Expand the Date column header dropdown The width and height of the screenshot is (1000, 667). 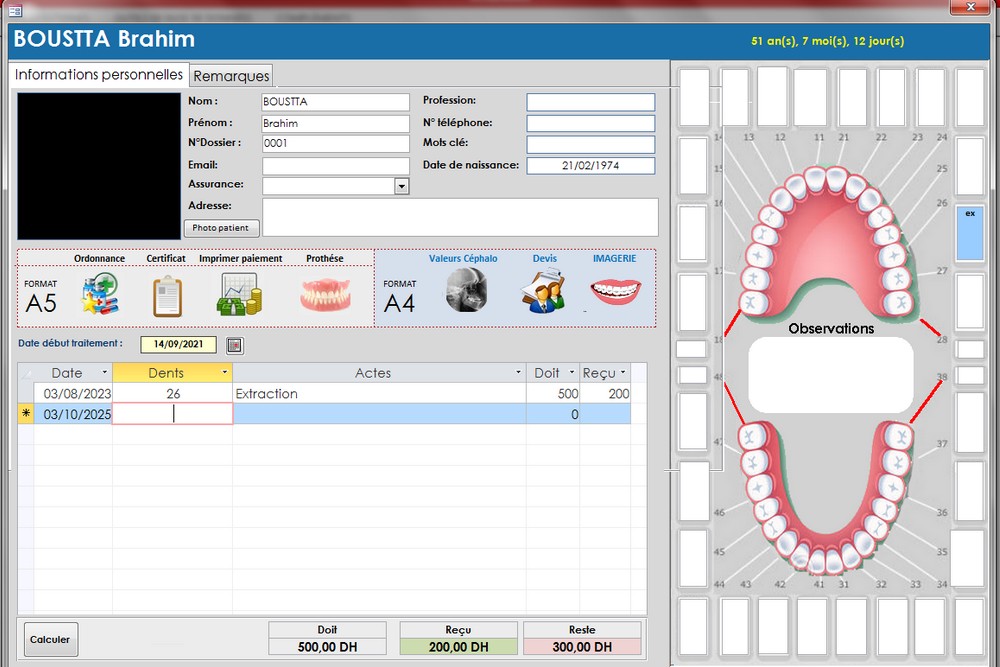point(104,373)
